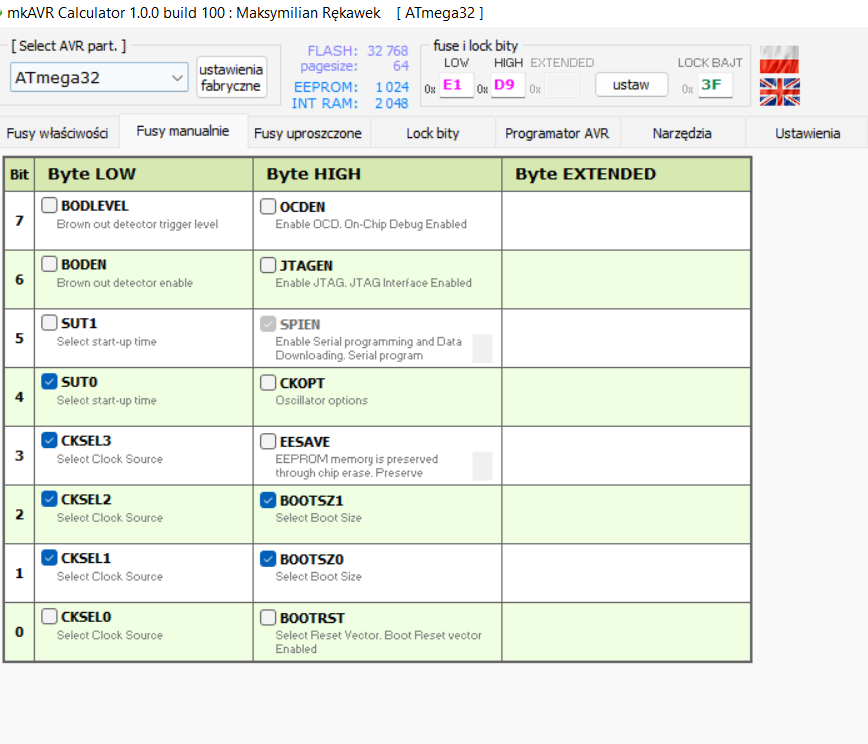This screenshot has height=744, width=868.
Task: Open the AVR part selection dropdown
Action: tap(99, 78)
